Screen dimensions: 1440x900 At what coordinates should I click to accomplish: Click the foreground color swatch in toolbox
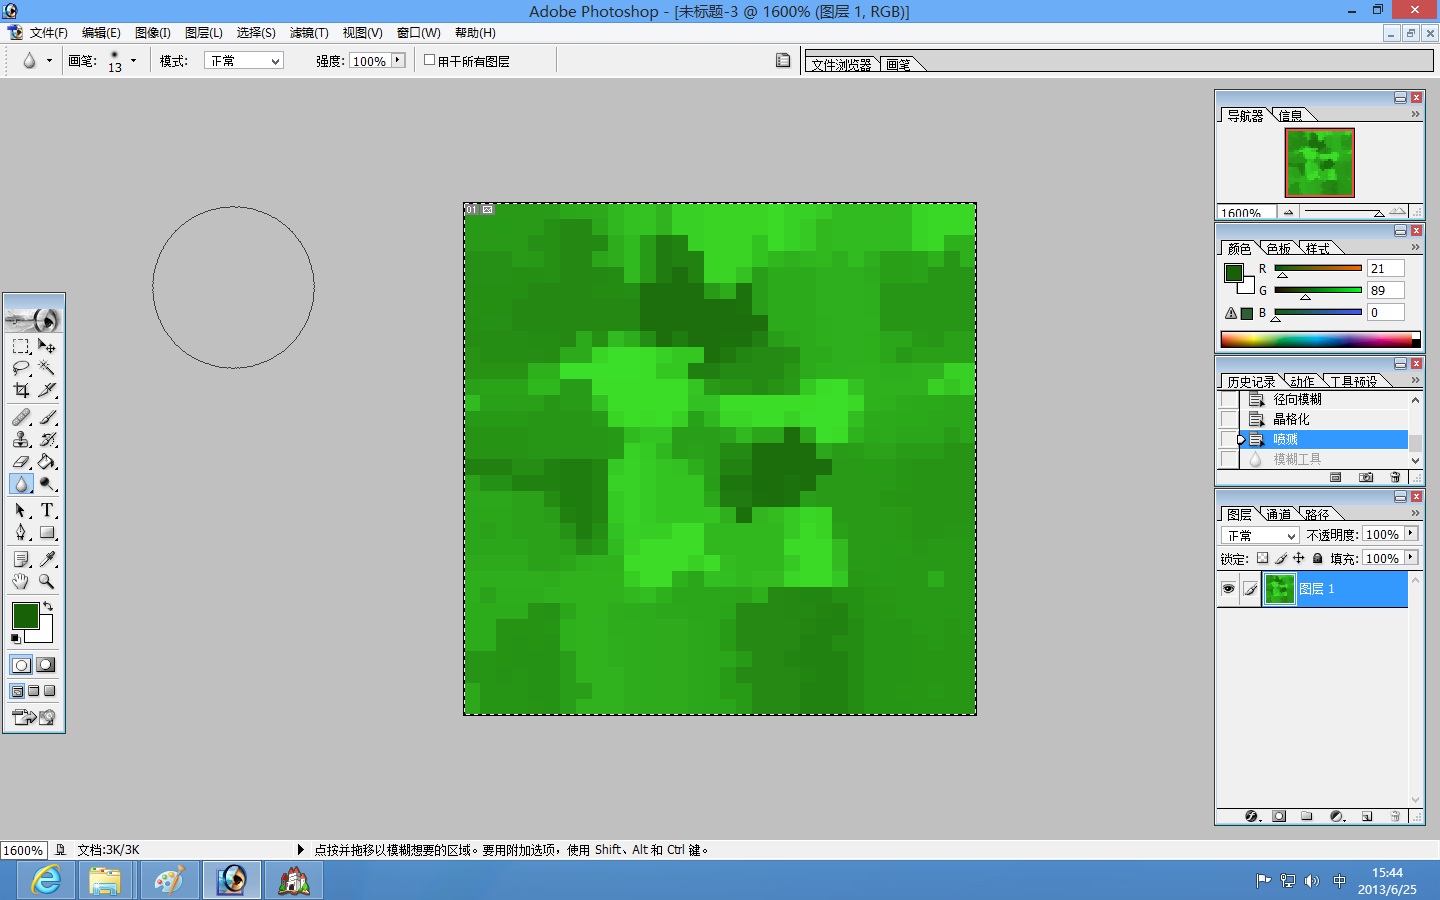point(25,616)
